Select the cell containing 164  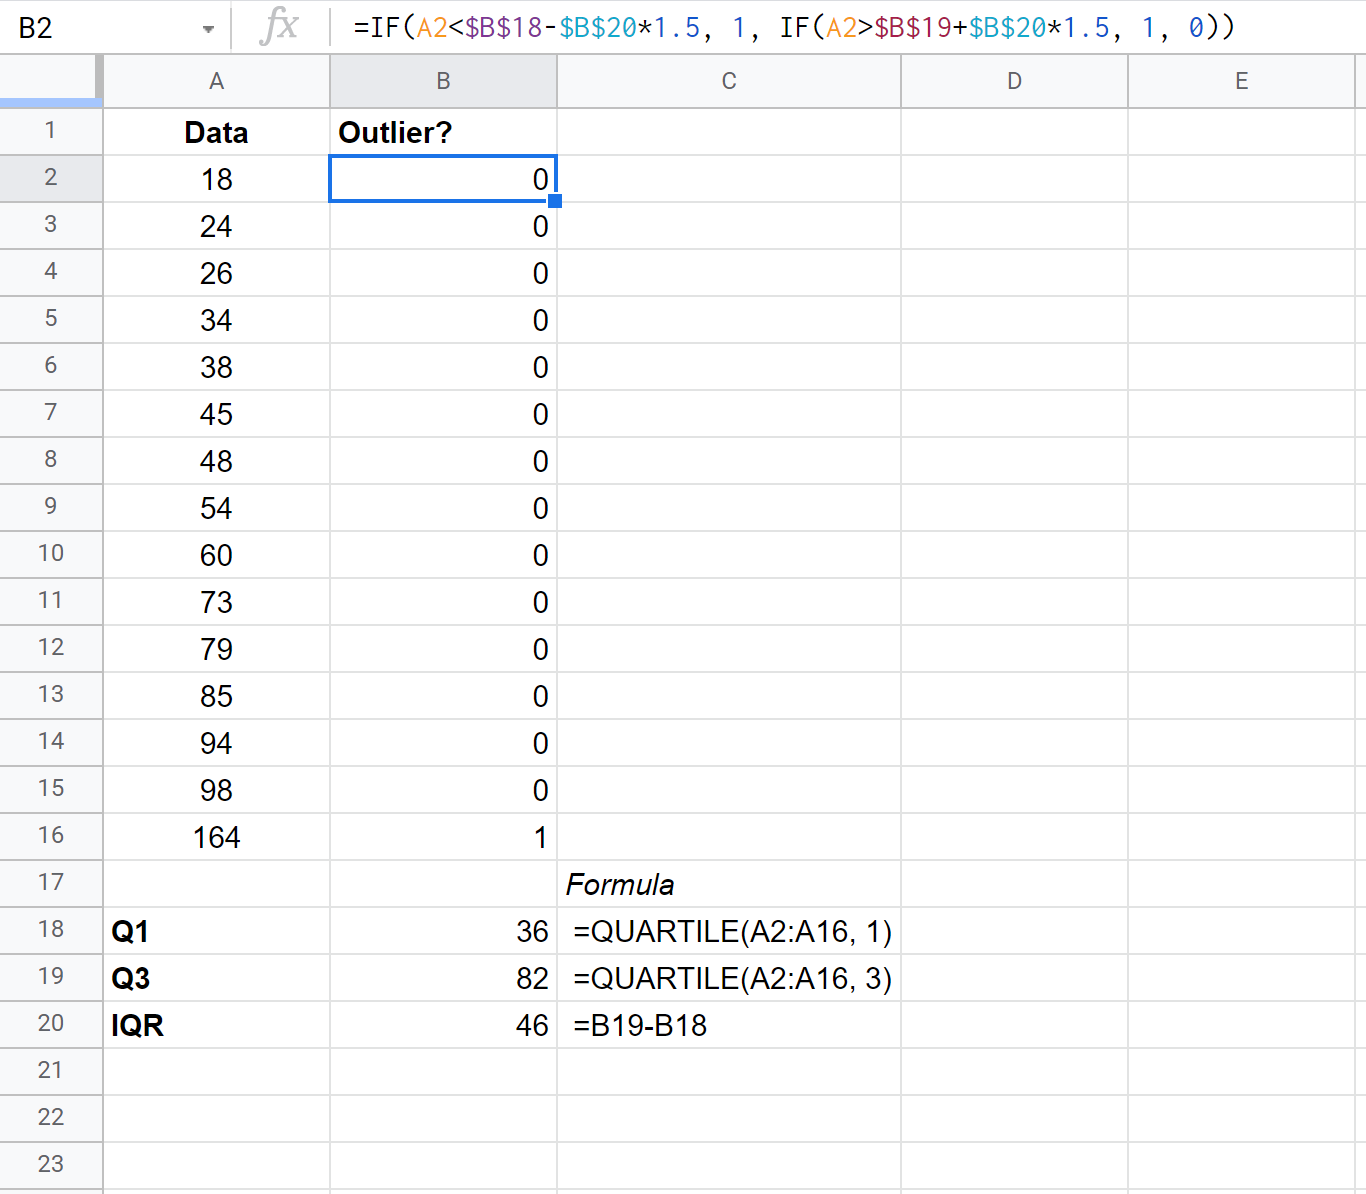tap(216, 837)
